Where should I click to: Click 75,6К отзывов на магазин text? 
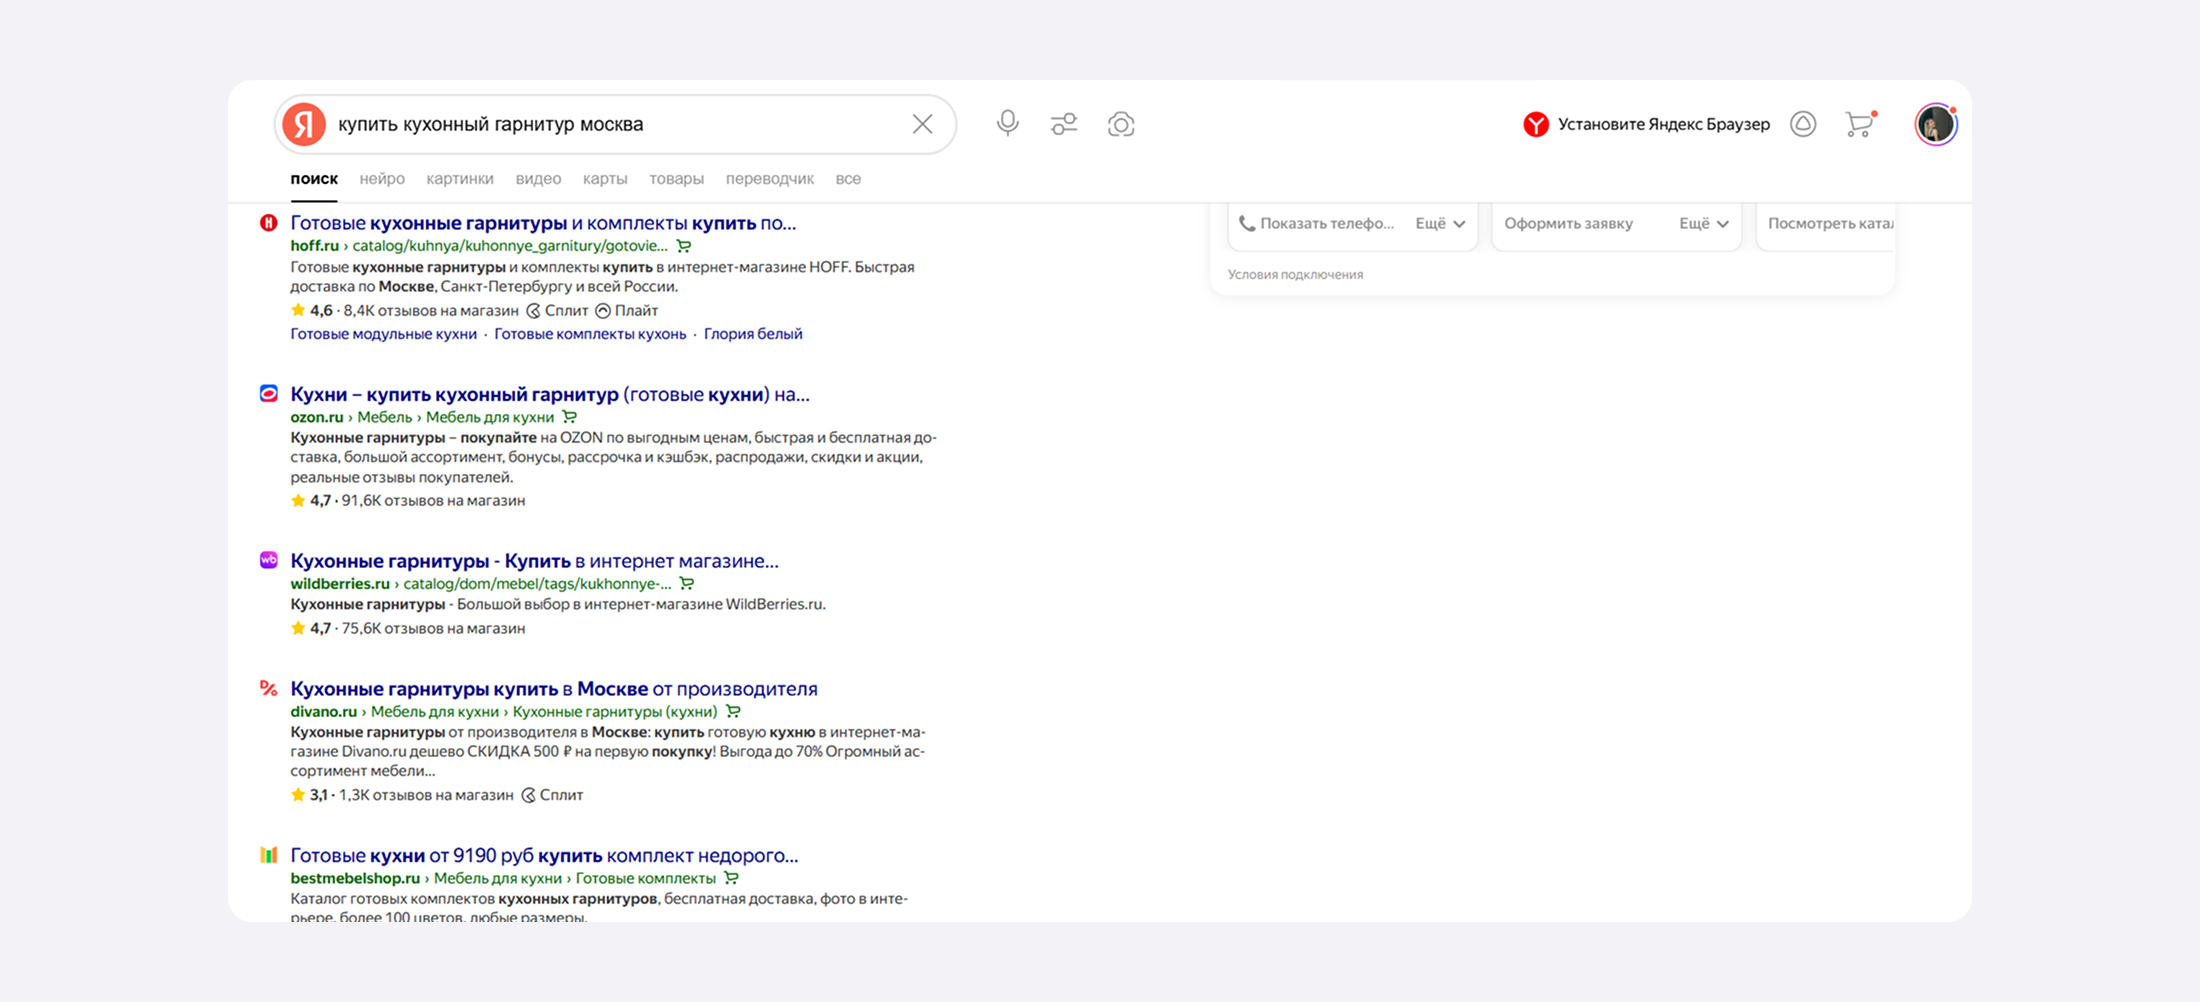[433, 629]
